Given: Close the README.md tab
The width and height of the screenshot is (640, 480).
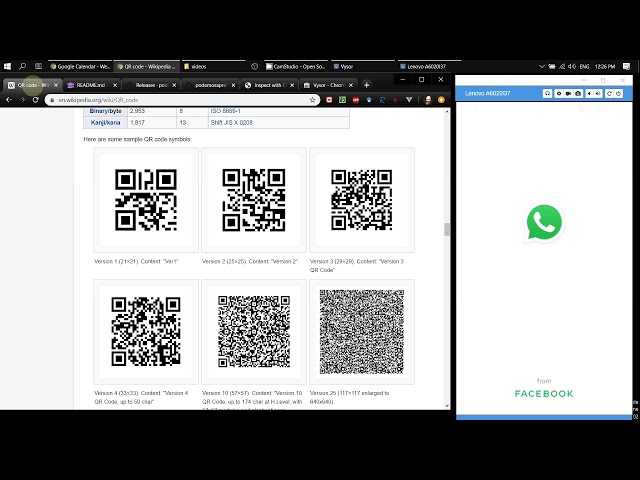Looking at the screenshot, I should pyautogui.click(x=115, y=85).
